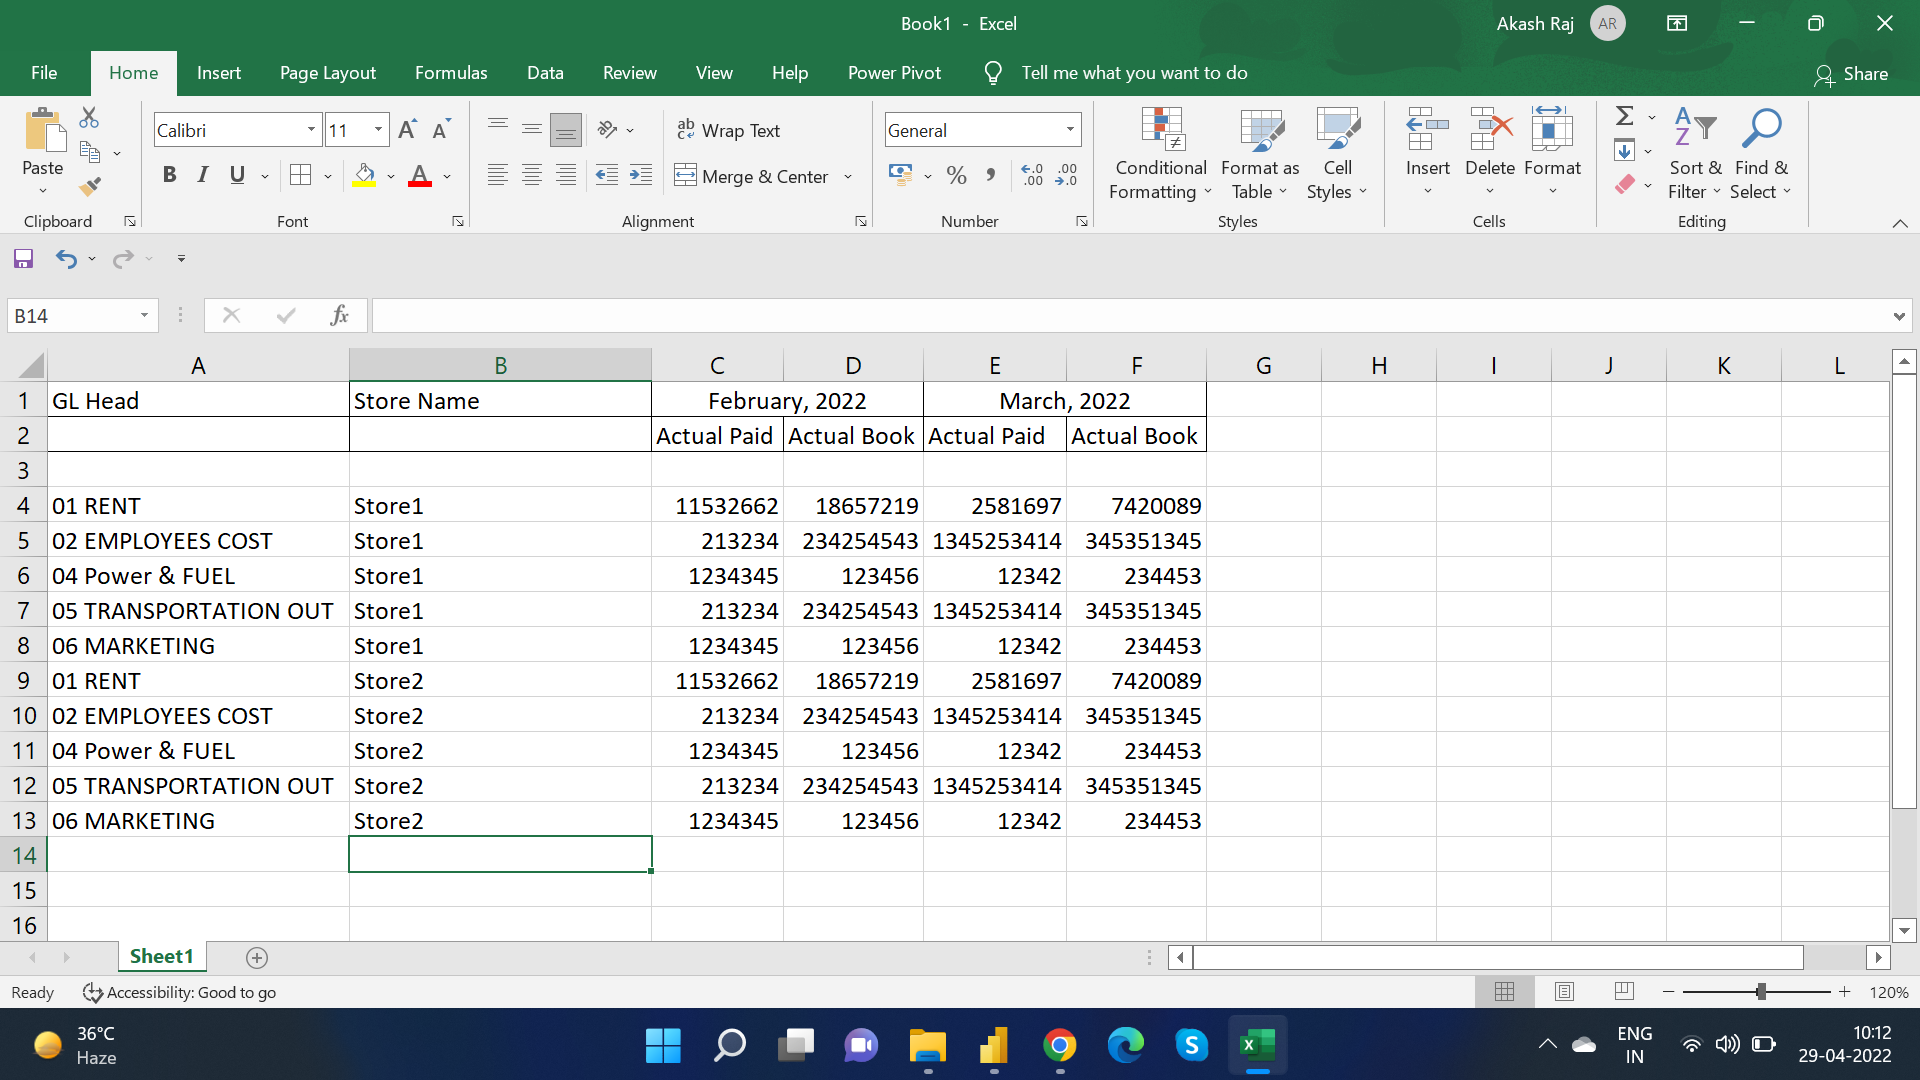Click the Undo arrow icon
This screenshot has width=1920, height=1080.
pyautogui.click(x=66, y=259)
